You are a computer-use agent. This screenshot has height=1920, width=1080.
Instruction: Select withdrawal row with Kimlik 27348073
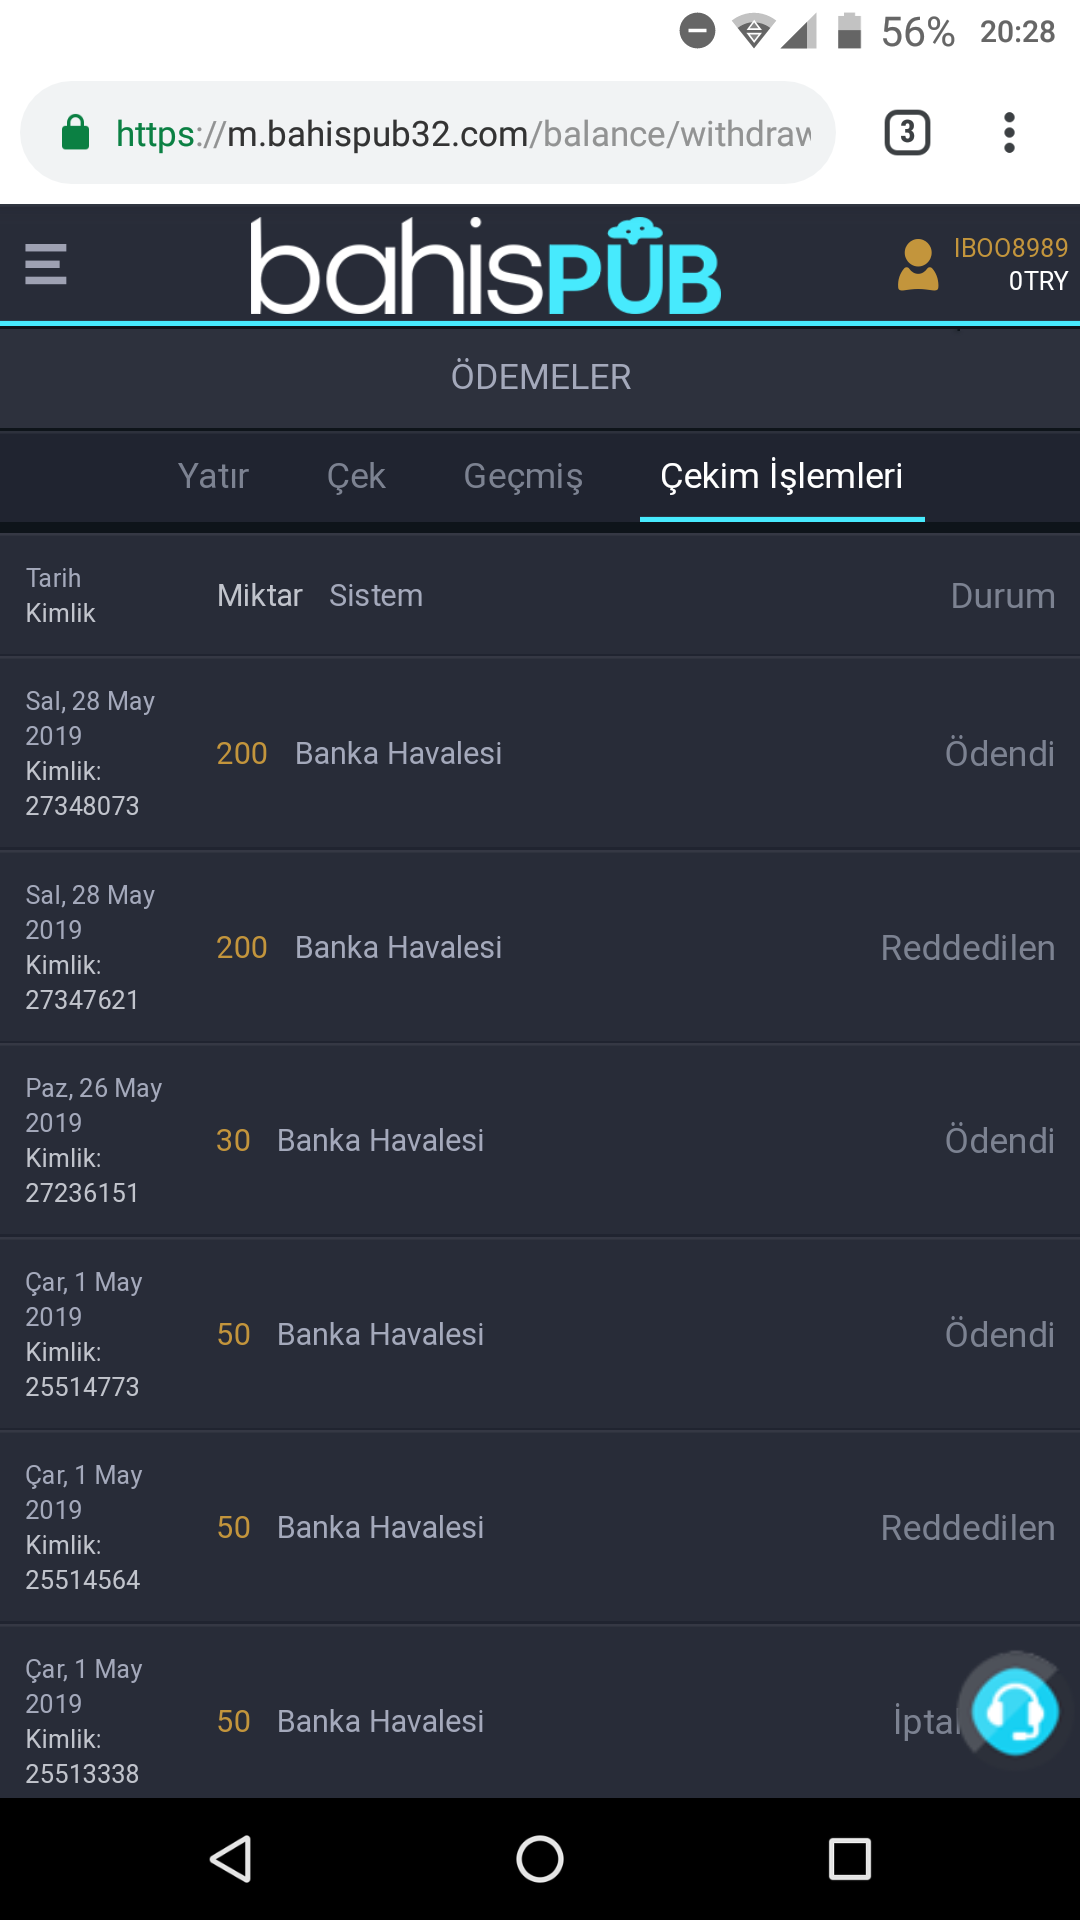pyautogui.click(x=540, y=753)
